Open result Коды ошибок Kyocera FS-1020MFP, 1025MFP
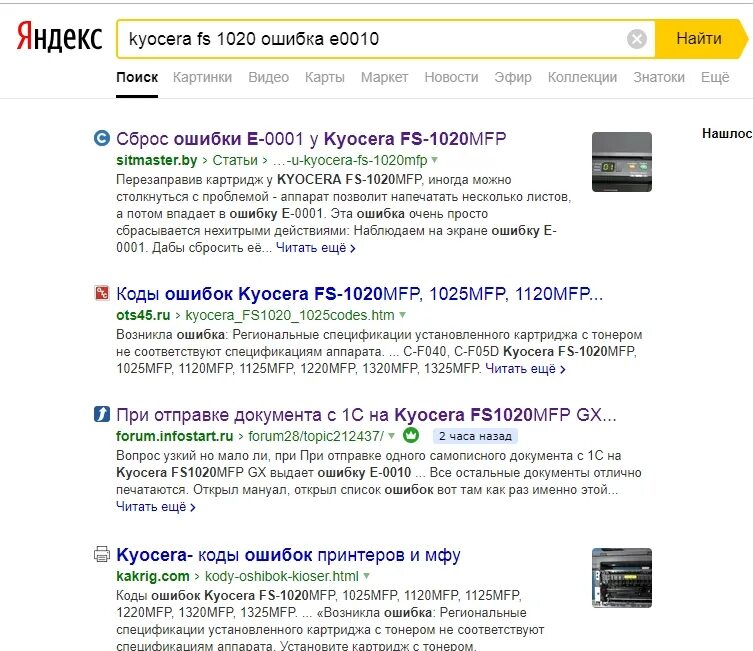The image size is (753, 651). point(360,294)
